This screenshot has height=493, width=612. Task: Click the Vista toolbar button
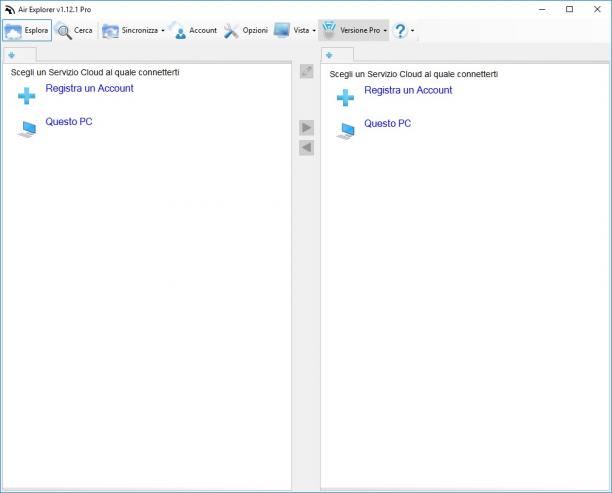click(x=291, y=30)
